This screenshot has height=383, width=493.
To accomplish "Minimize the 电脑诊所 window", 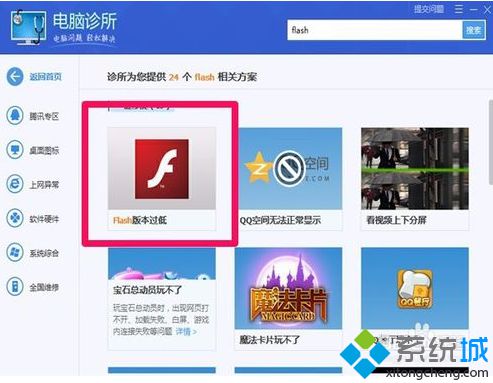I will coord(474,10).
